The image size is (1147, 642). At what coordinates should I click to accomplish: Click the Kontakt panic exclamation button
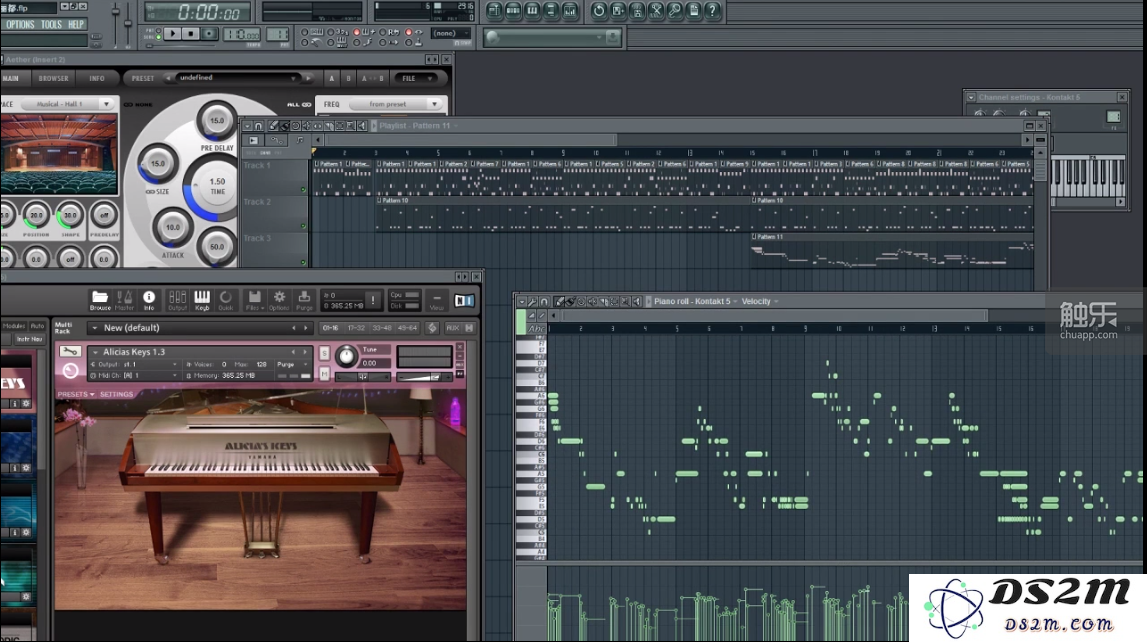pos(373,300)
